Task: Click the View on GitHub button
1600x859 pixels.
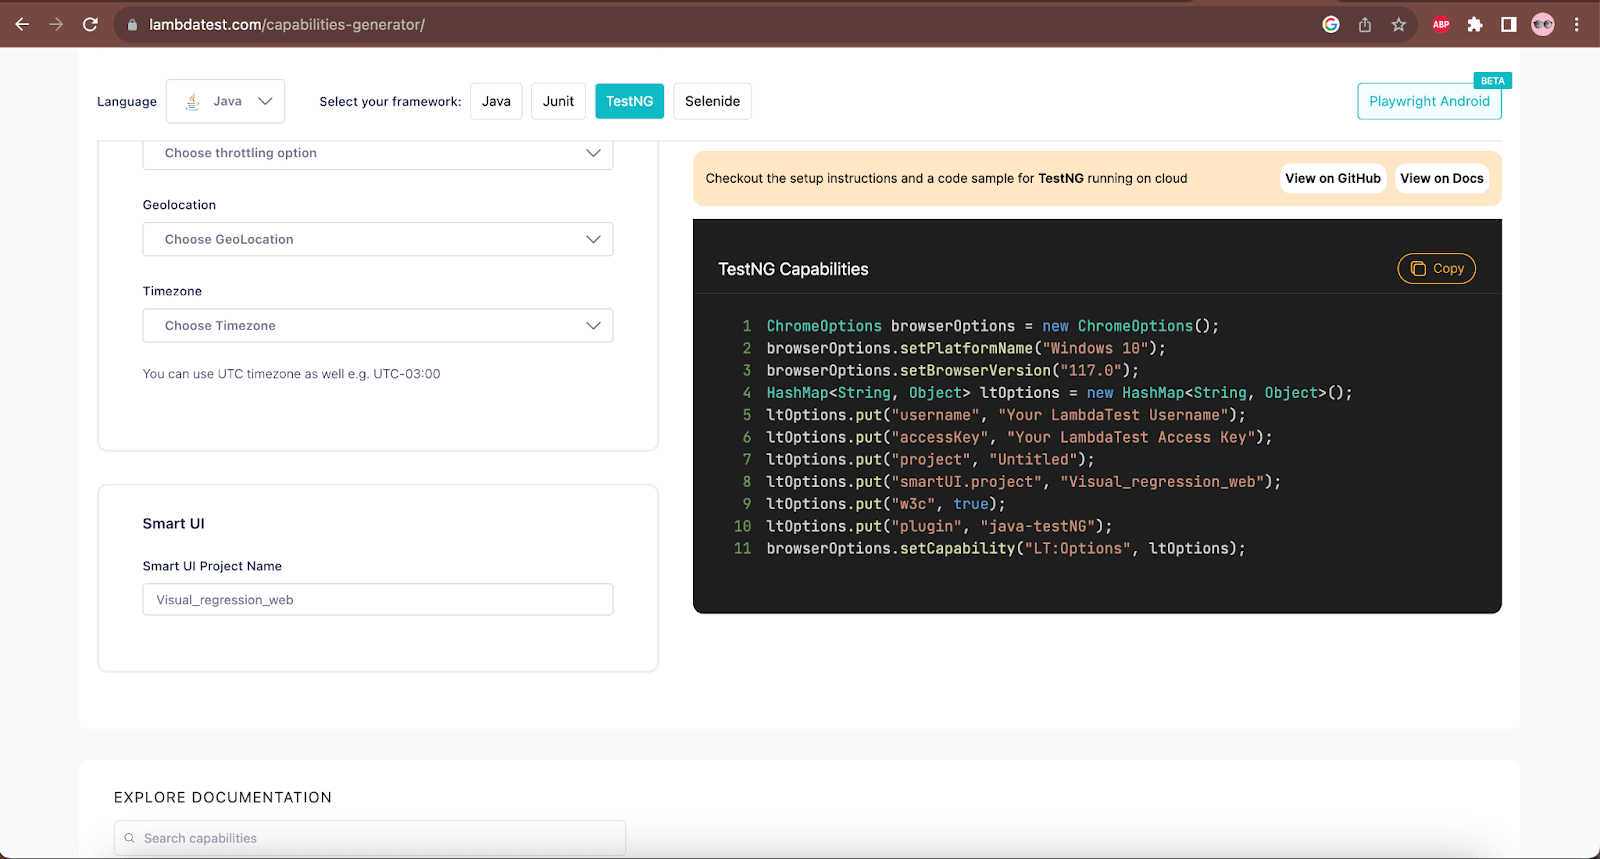Action: pos(1333,178)
